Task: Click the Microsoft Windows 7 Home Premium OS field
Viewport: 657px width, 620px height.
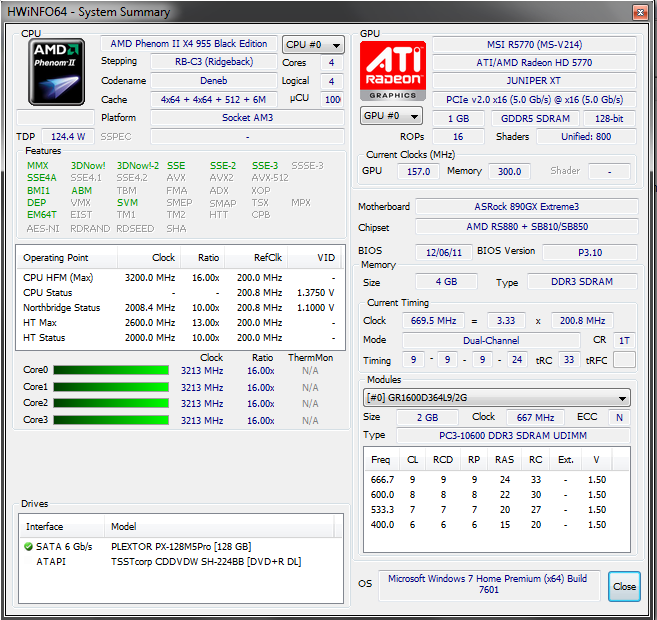Action: pos(489,584)
